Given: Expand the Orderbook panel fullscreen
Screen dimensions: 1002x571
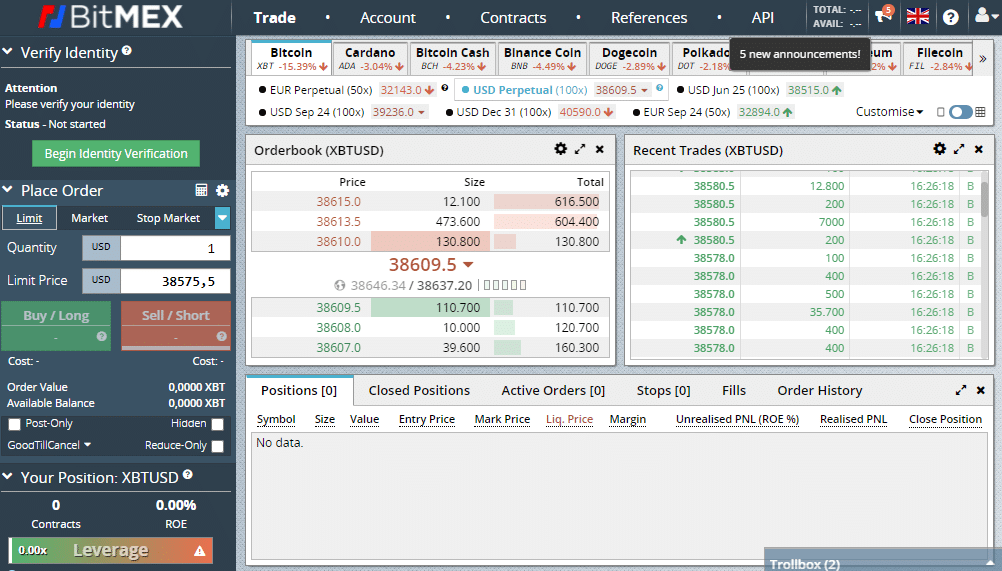Looking at the screenshot, I should click(x=580, y=149).
